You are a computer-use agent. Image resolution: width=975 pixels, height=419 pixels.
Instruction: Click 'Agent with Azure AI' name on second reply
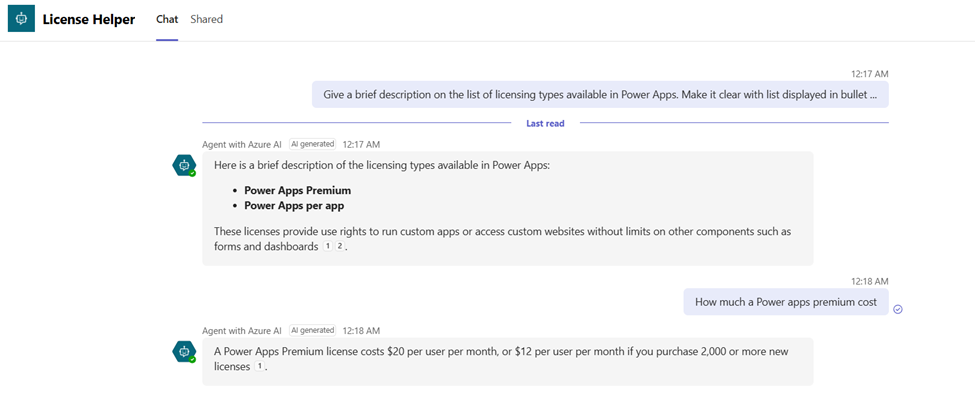(242, 330)
